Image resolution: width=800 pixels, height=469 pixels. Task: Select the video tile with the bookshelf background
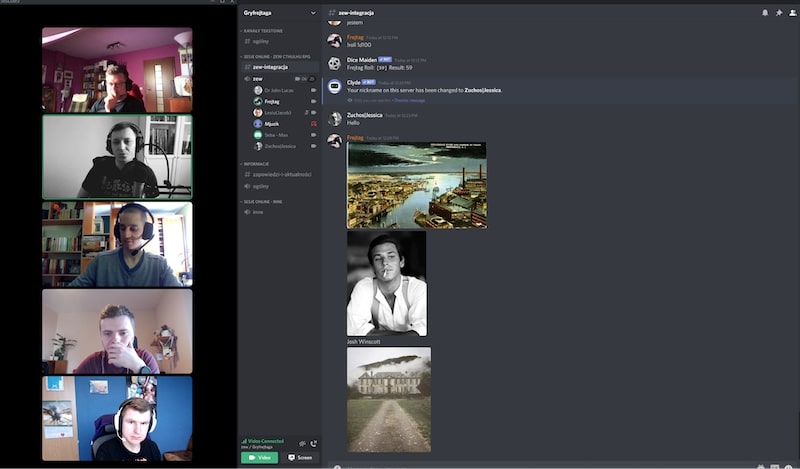(x=117, y=244)
